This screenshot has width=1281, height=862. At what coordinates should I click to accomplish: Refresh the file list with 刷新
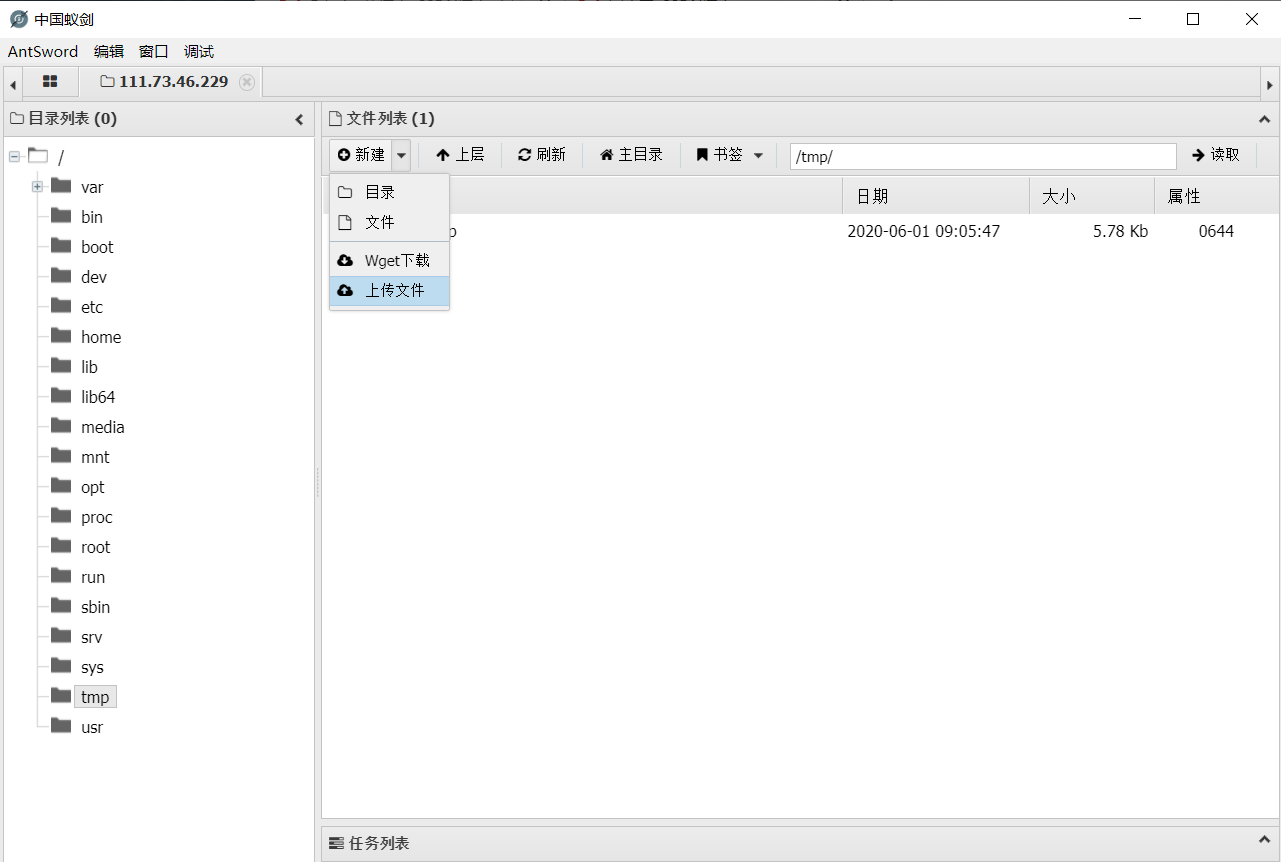[x=541, y=155]
